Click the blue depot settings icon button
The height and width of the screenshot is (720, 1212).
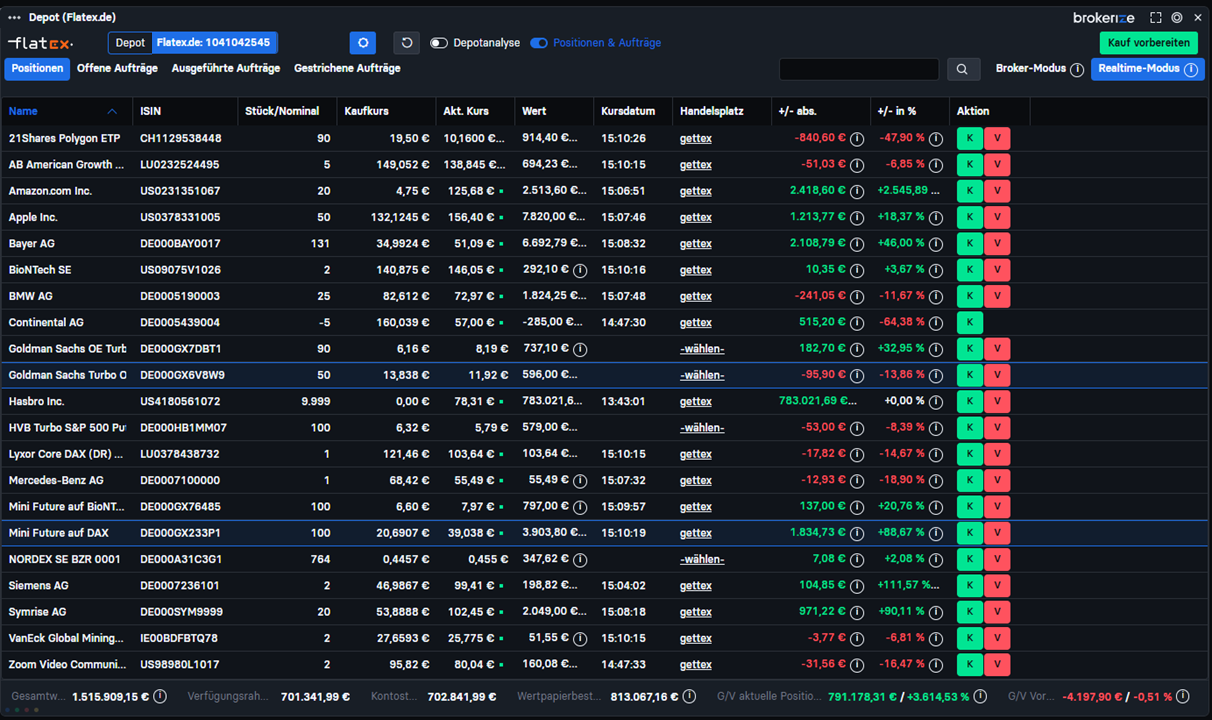pyautogui.click(x=363, y=43)
